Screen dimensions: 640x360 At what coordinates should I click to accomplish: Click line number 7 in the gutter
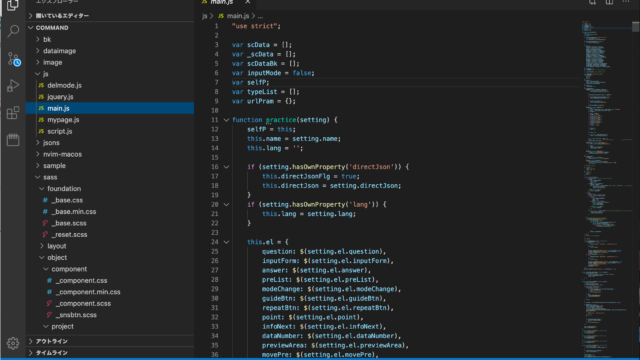pos(216,82)
